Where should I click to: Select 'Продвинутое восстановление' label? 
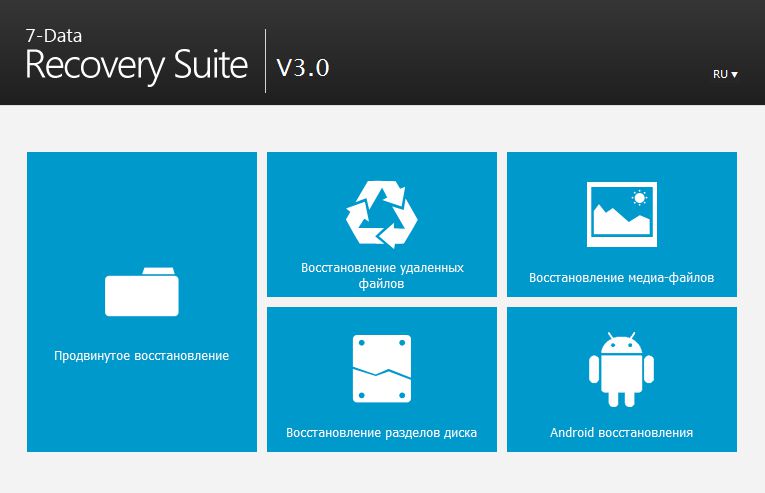pos(141,356)
